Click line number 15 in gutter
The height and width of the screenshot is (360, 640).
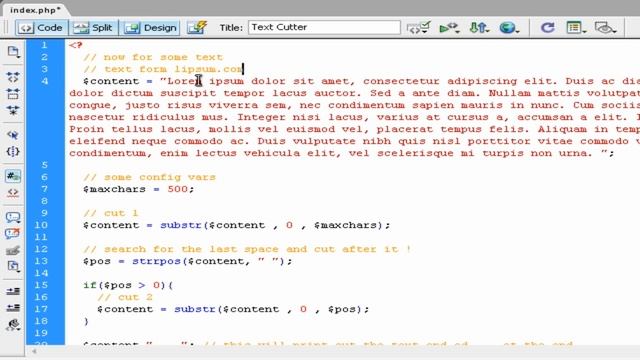point(41,285)
